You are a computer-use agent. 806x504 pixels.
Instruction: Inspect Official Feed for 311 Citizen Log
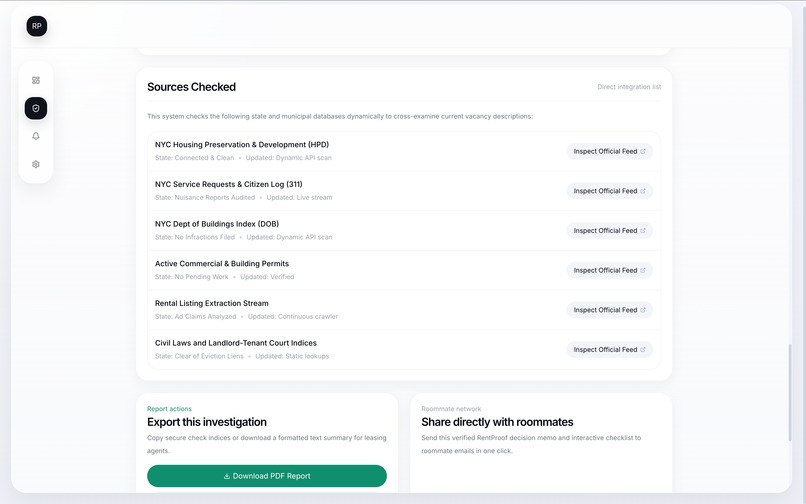[609, 191]
